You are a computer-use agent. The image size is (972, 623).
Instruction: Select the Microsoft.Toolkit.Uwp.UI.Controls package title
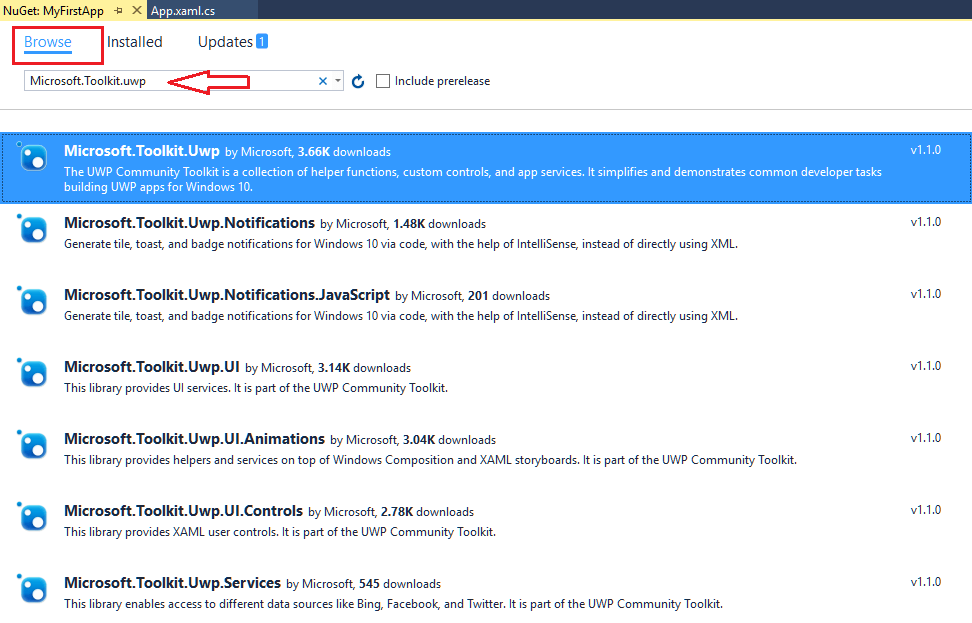183,511
